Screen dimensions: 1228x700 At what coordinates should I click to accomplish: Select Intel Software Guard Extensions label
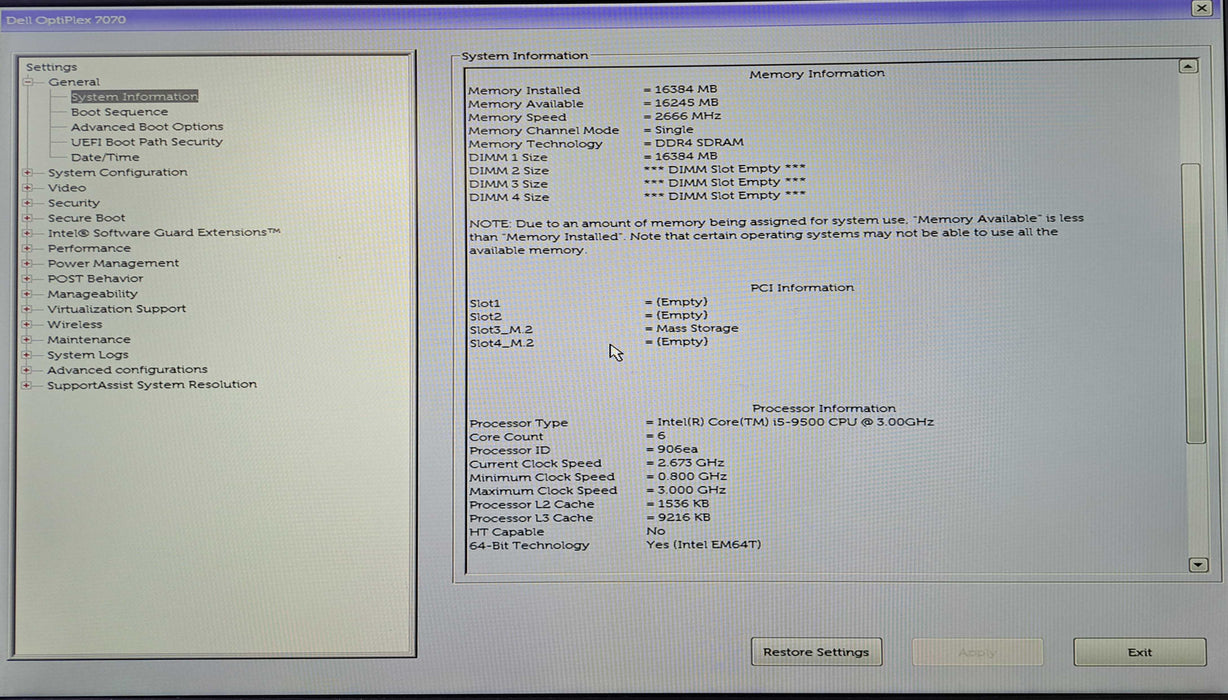pyautogui.click(x=164, y=233)
